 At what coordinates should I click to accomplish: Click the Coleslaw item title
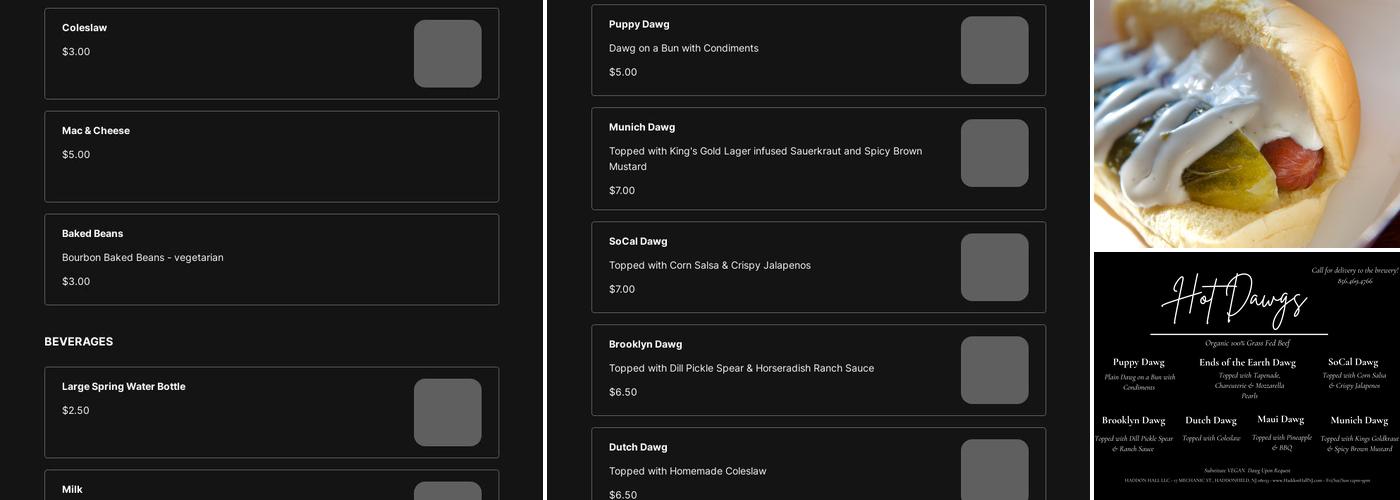pos(84,28)
